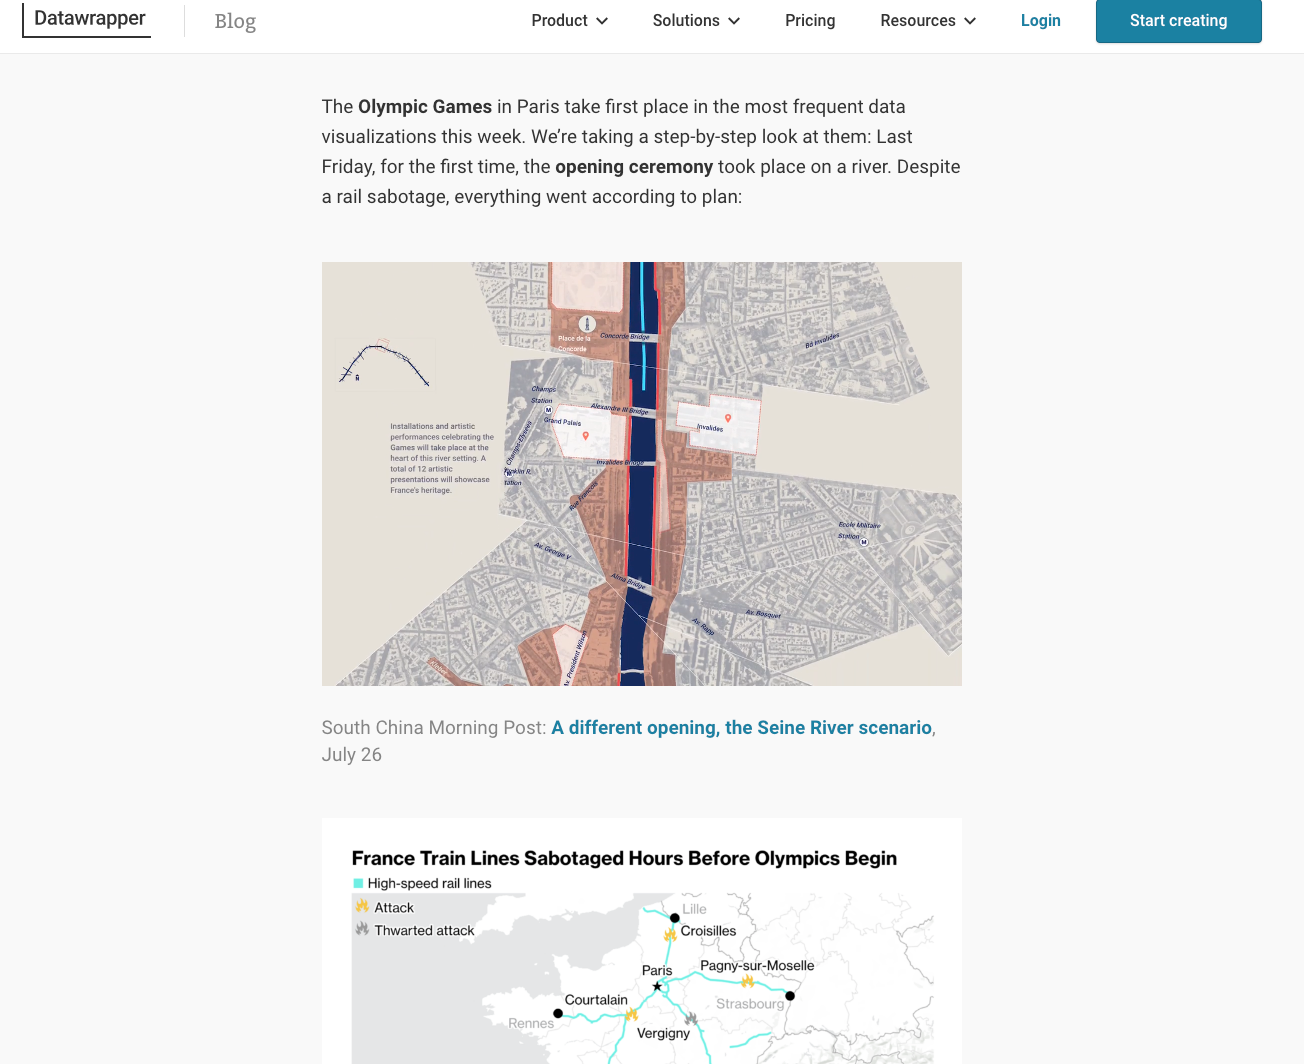1304x1064 pixels.
Task: Click the Attack flame legend icon
Action: coord(362,906)
